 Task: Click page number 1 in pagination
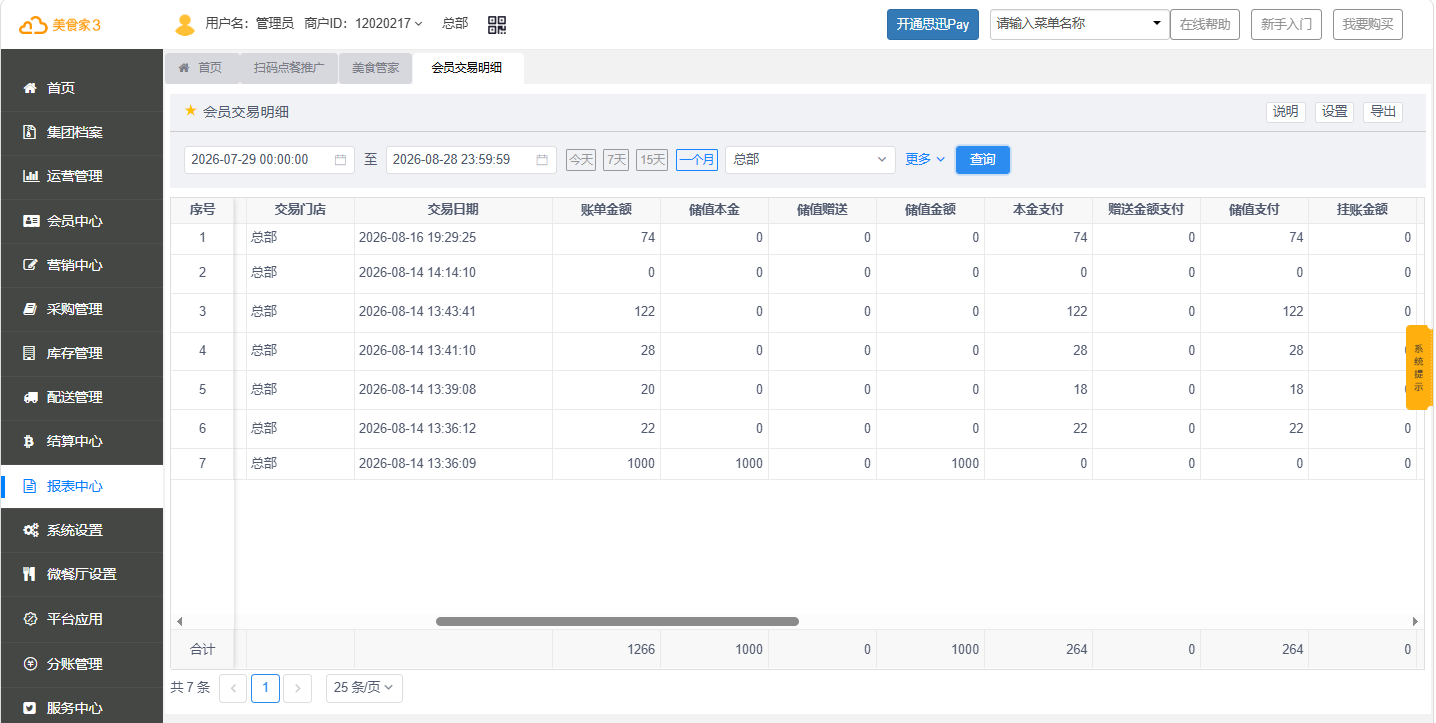pyautogui.click(x=265, y=688)
